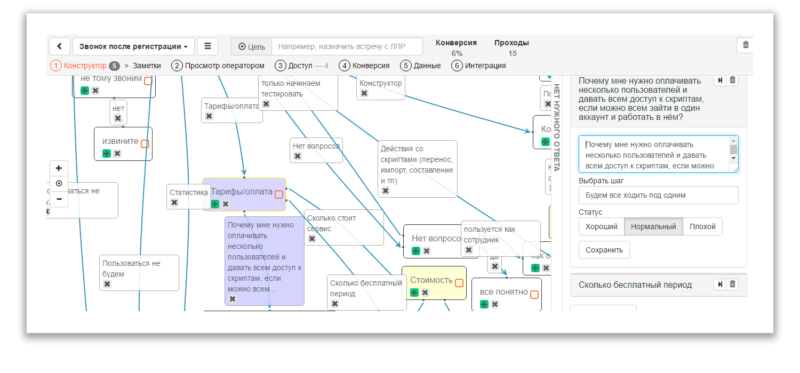The image size is (800, 373).
Task: Focus the answer text area in side panel
Action: [x=658, y=154]
